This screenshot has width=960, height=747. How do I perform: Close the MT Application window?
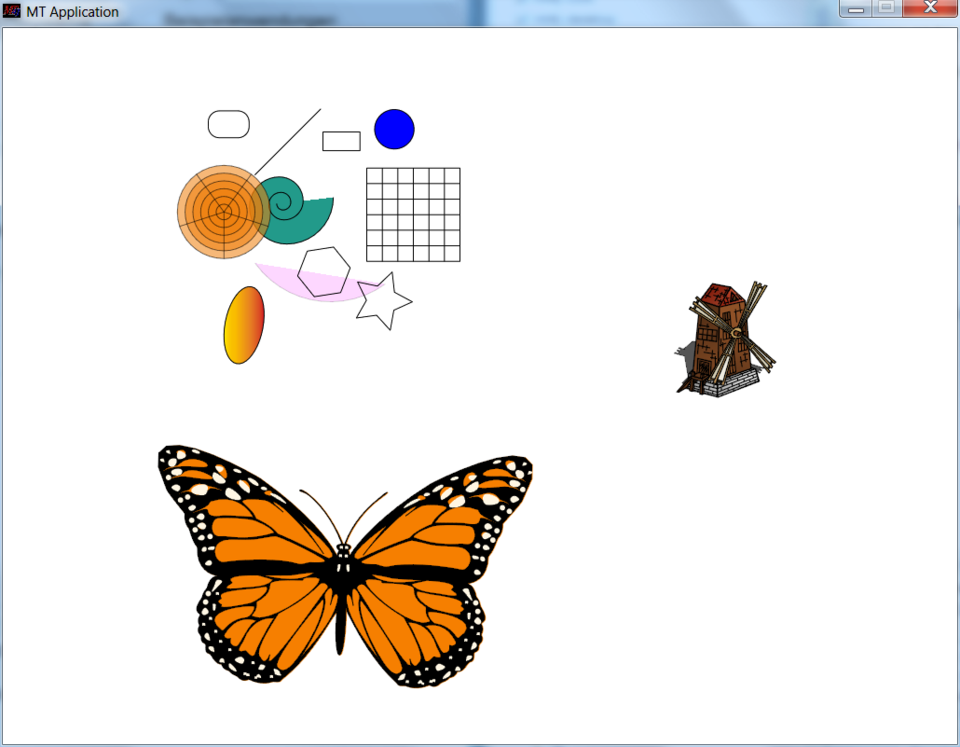tap(929, 9)
